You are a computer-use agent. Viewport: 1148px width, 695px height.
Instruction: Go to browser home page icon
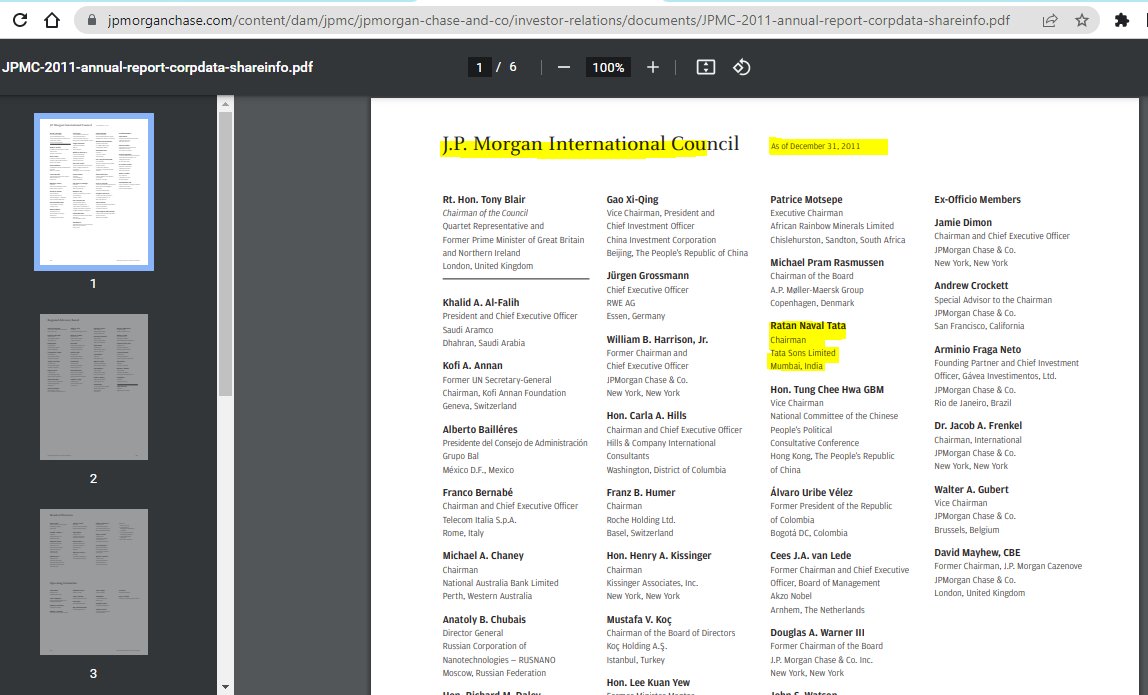coord(52,20)
